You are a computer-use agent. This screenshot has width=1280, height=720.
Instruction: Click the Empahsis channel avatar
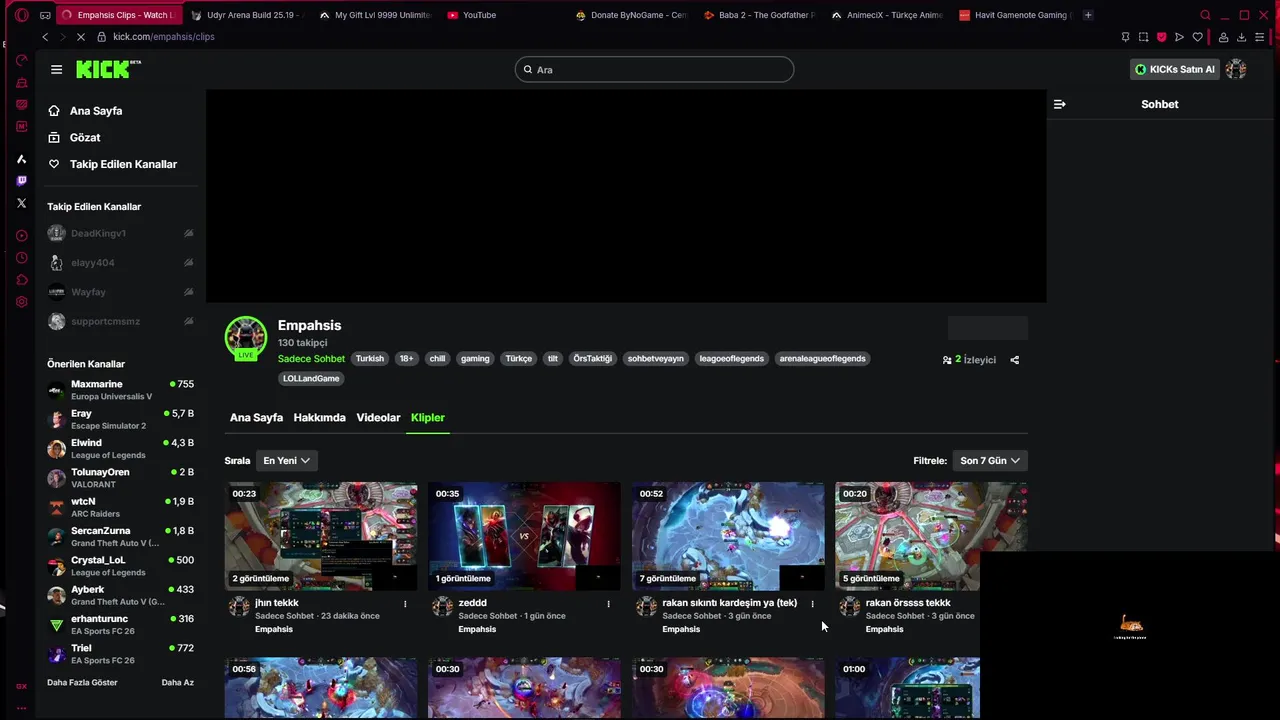(245, 338)
